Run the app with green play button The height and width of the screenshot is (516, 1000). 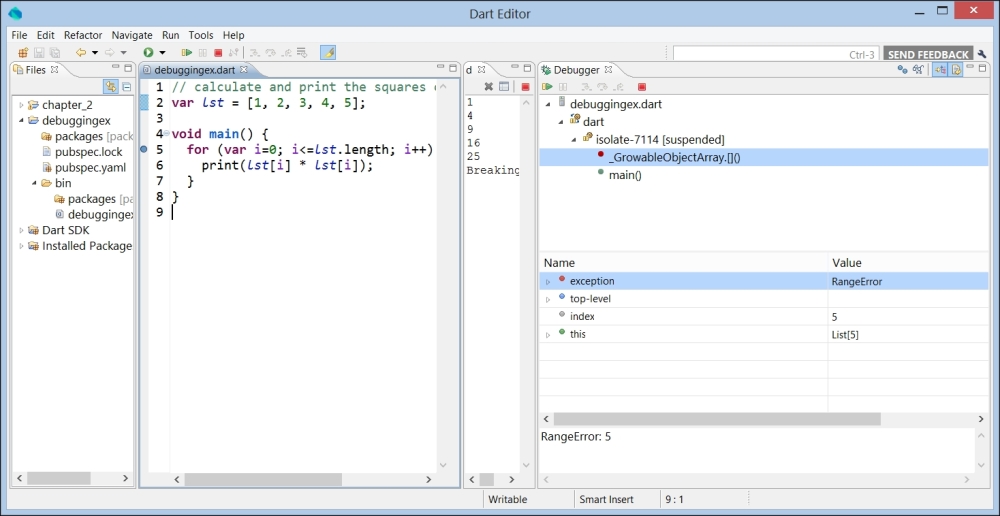[x=149, y=53]
